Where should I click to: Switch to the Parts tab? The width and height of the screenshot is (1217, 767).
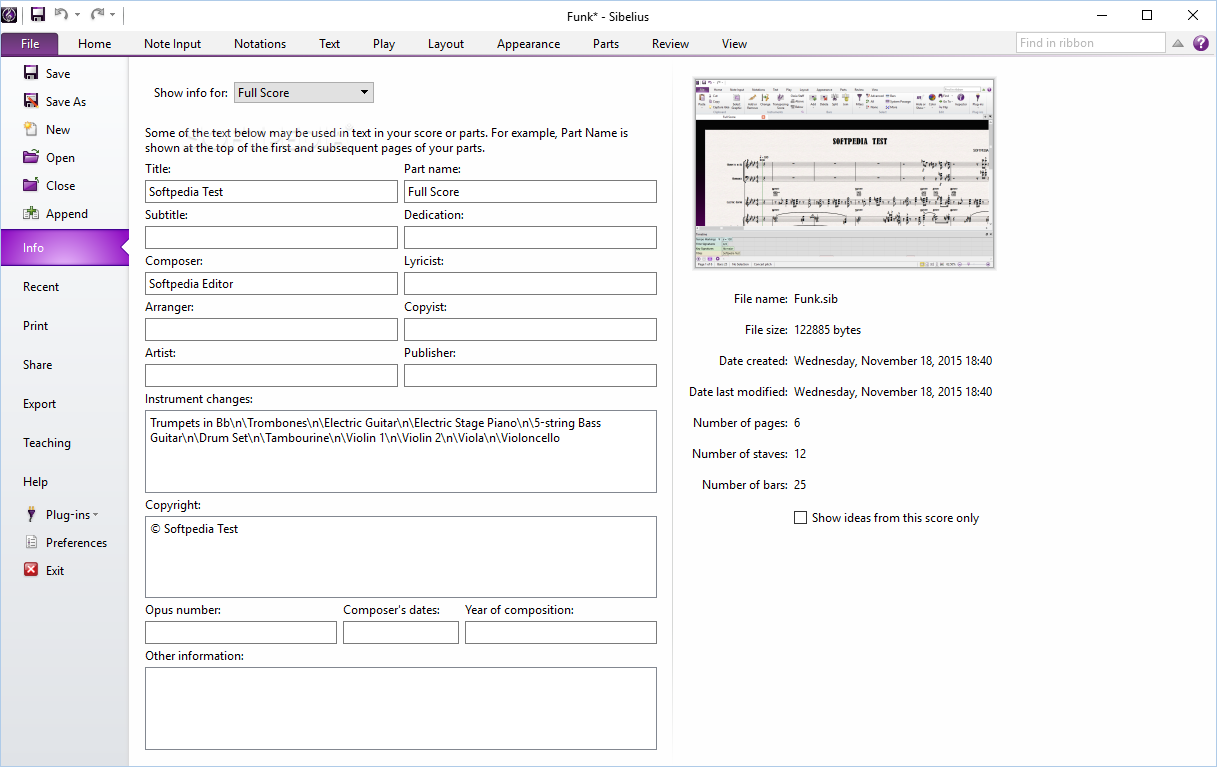click(x=606, y=43)
